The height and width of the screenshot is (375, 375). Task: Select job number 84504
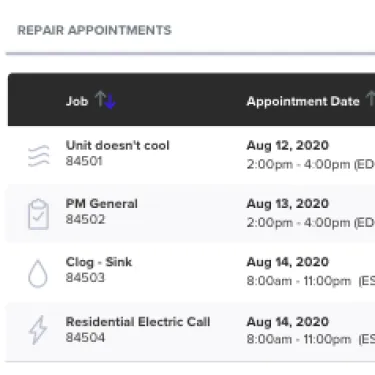(85, 338)
